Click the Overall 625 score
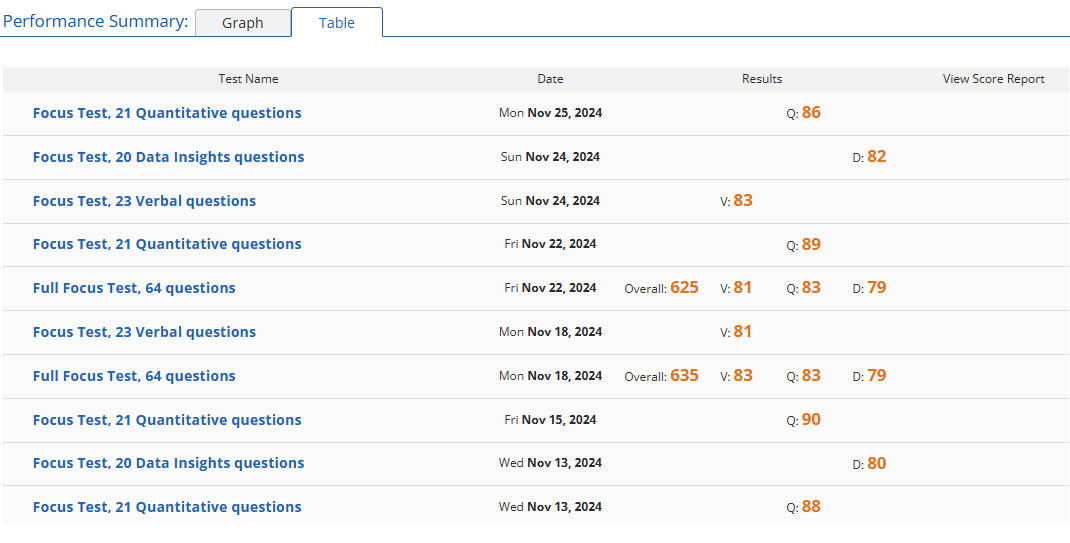Viewport: 1070px width, 543px height. 684,288
